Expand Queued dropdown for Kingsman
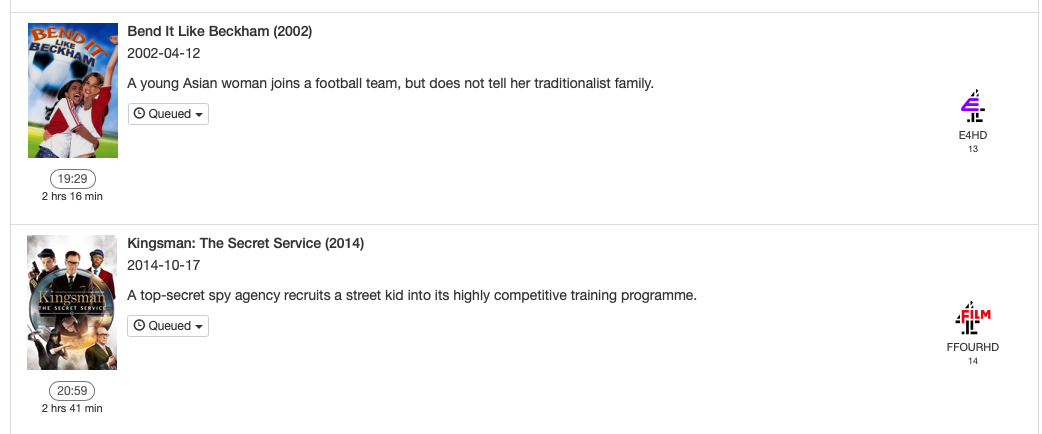The height and width of the screenshot is (434, 1042). coord(168,326)
